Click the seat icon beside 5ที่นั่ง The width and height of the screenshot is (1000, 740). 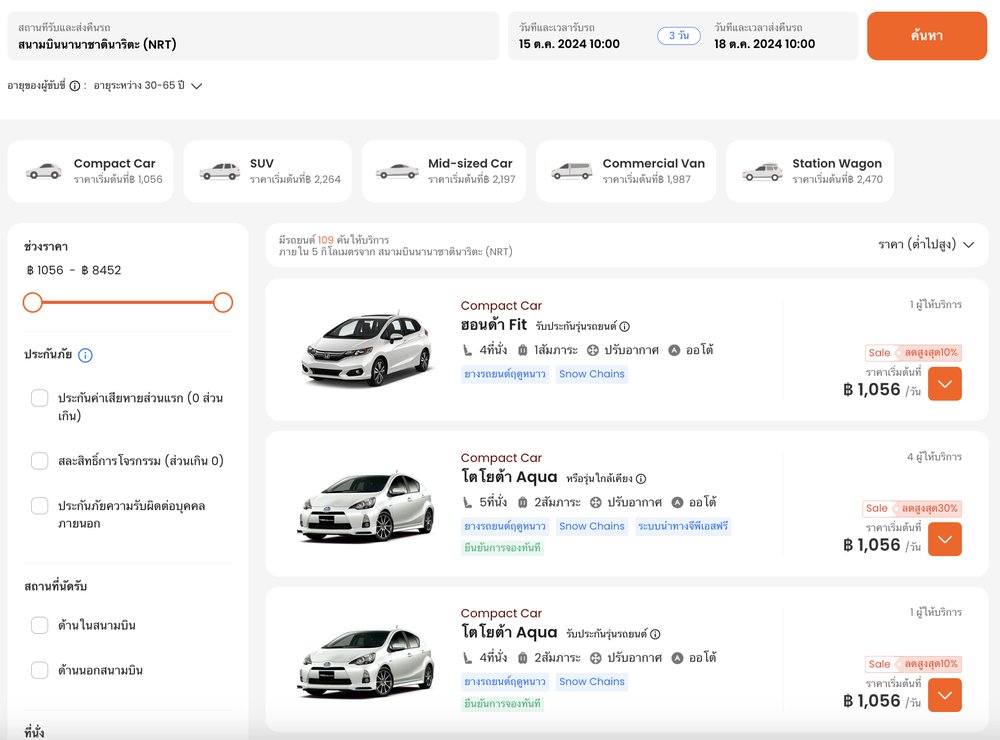pyautogui.click(x=467, y=503)
